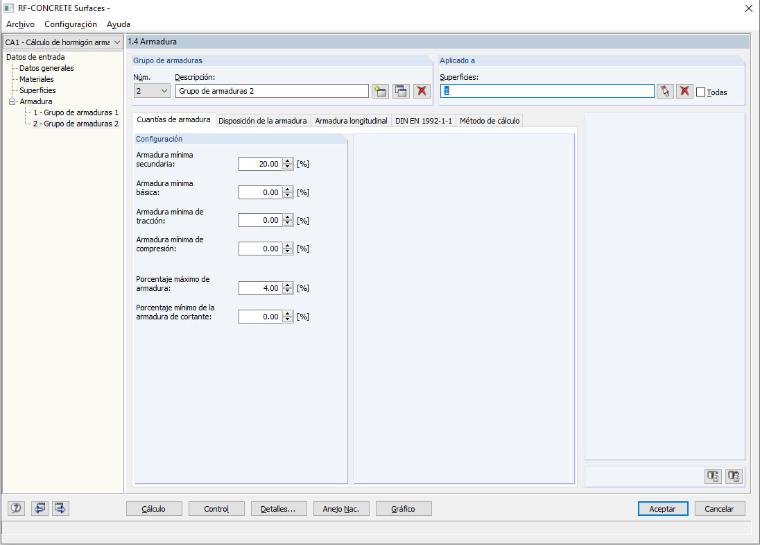Switch to Método de cálculo tab
The image size is (760, 545).
click(490, 121)
